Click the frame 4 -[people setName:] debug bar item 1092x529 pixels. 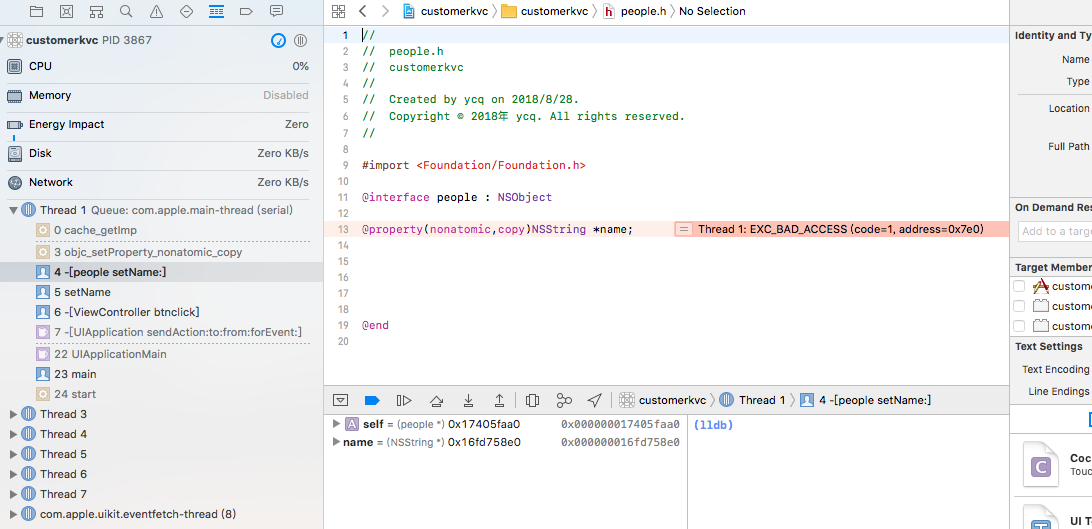(866, 400)
